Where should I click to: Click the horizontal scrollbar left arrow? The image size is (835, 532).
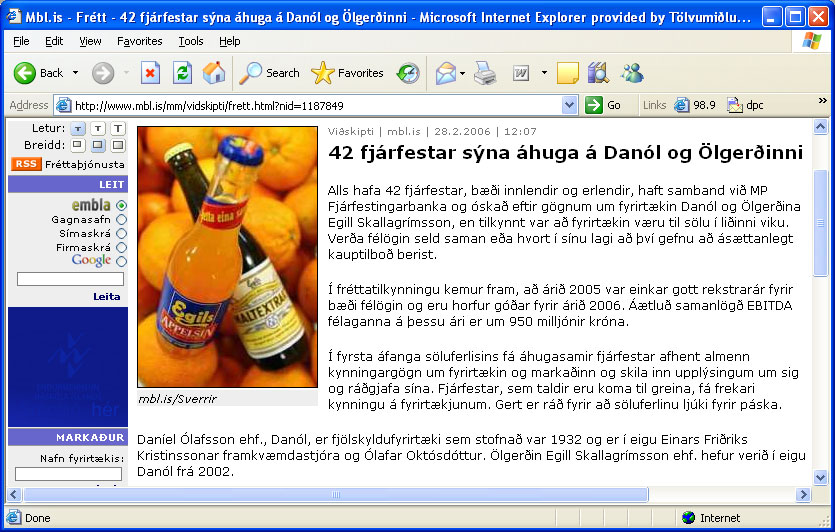point(14,494)
